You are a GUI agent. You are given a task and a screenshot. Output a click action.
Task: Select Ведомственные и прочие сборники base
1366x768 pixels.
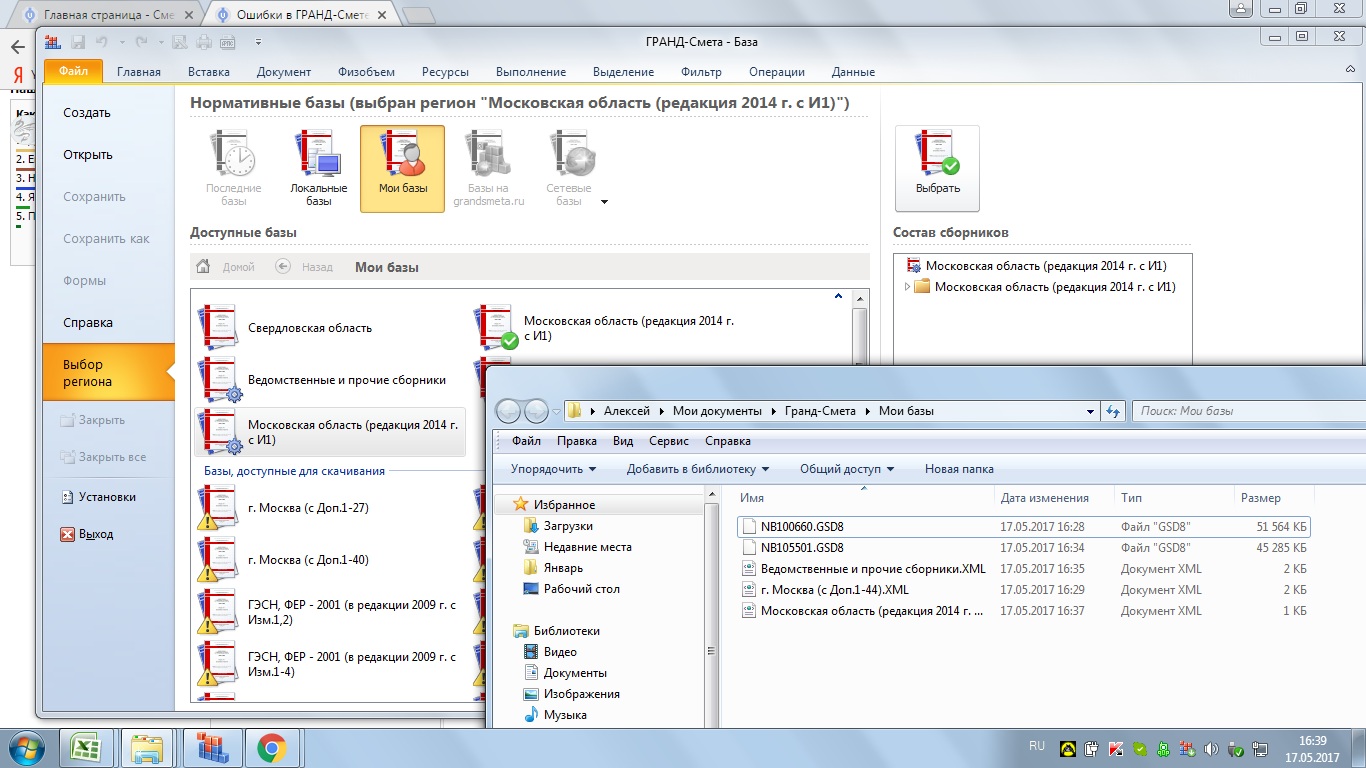346,380
